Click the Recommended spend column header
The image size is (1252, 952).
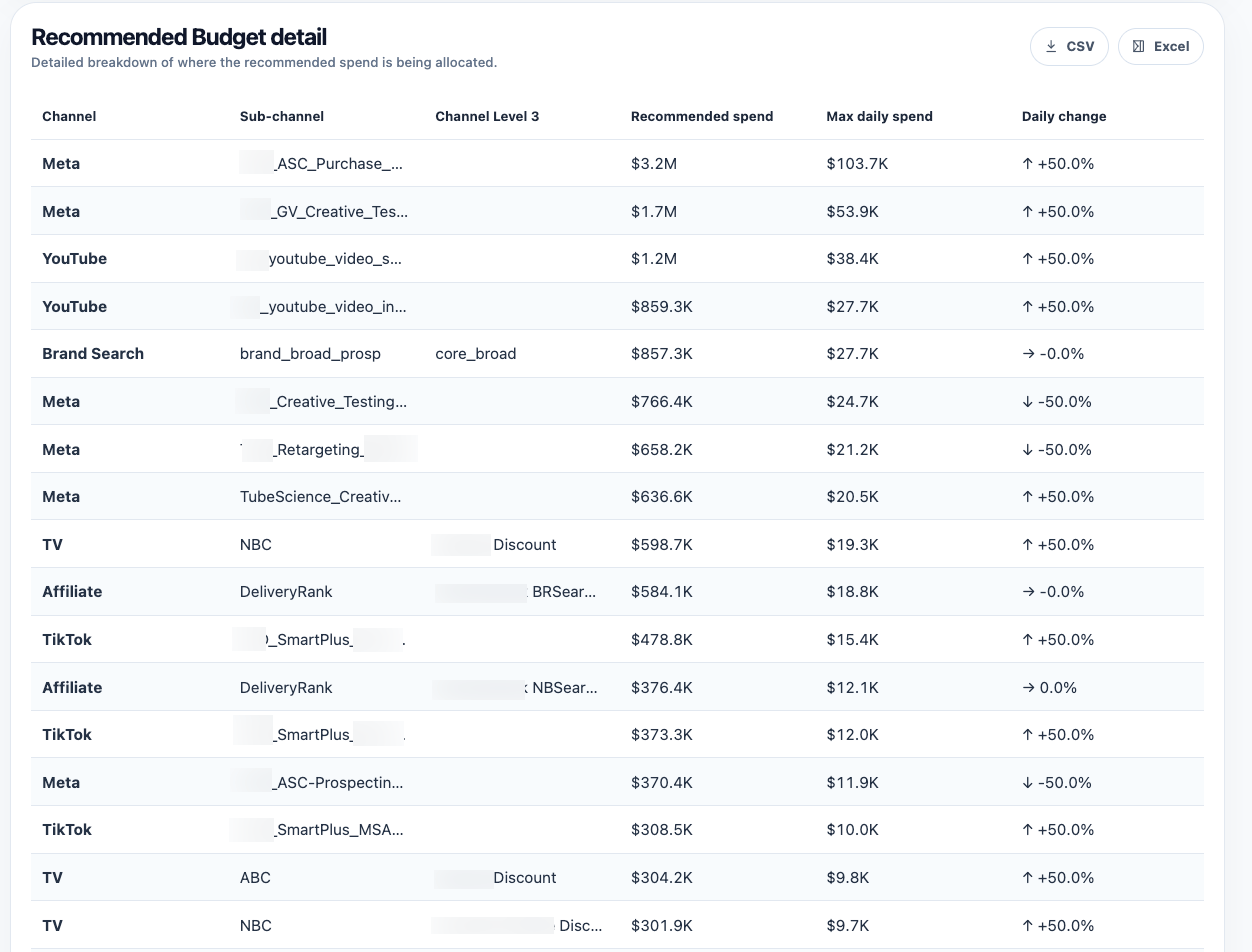(x=702, y=116)
